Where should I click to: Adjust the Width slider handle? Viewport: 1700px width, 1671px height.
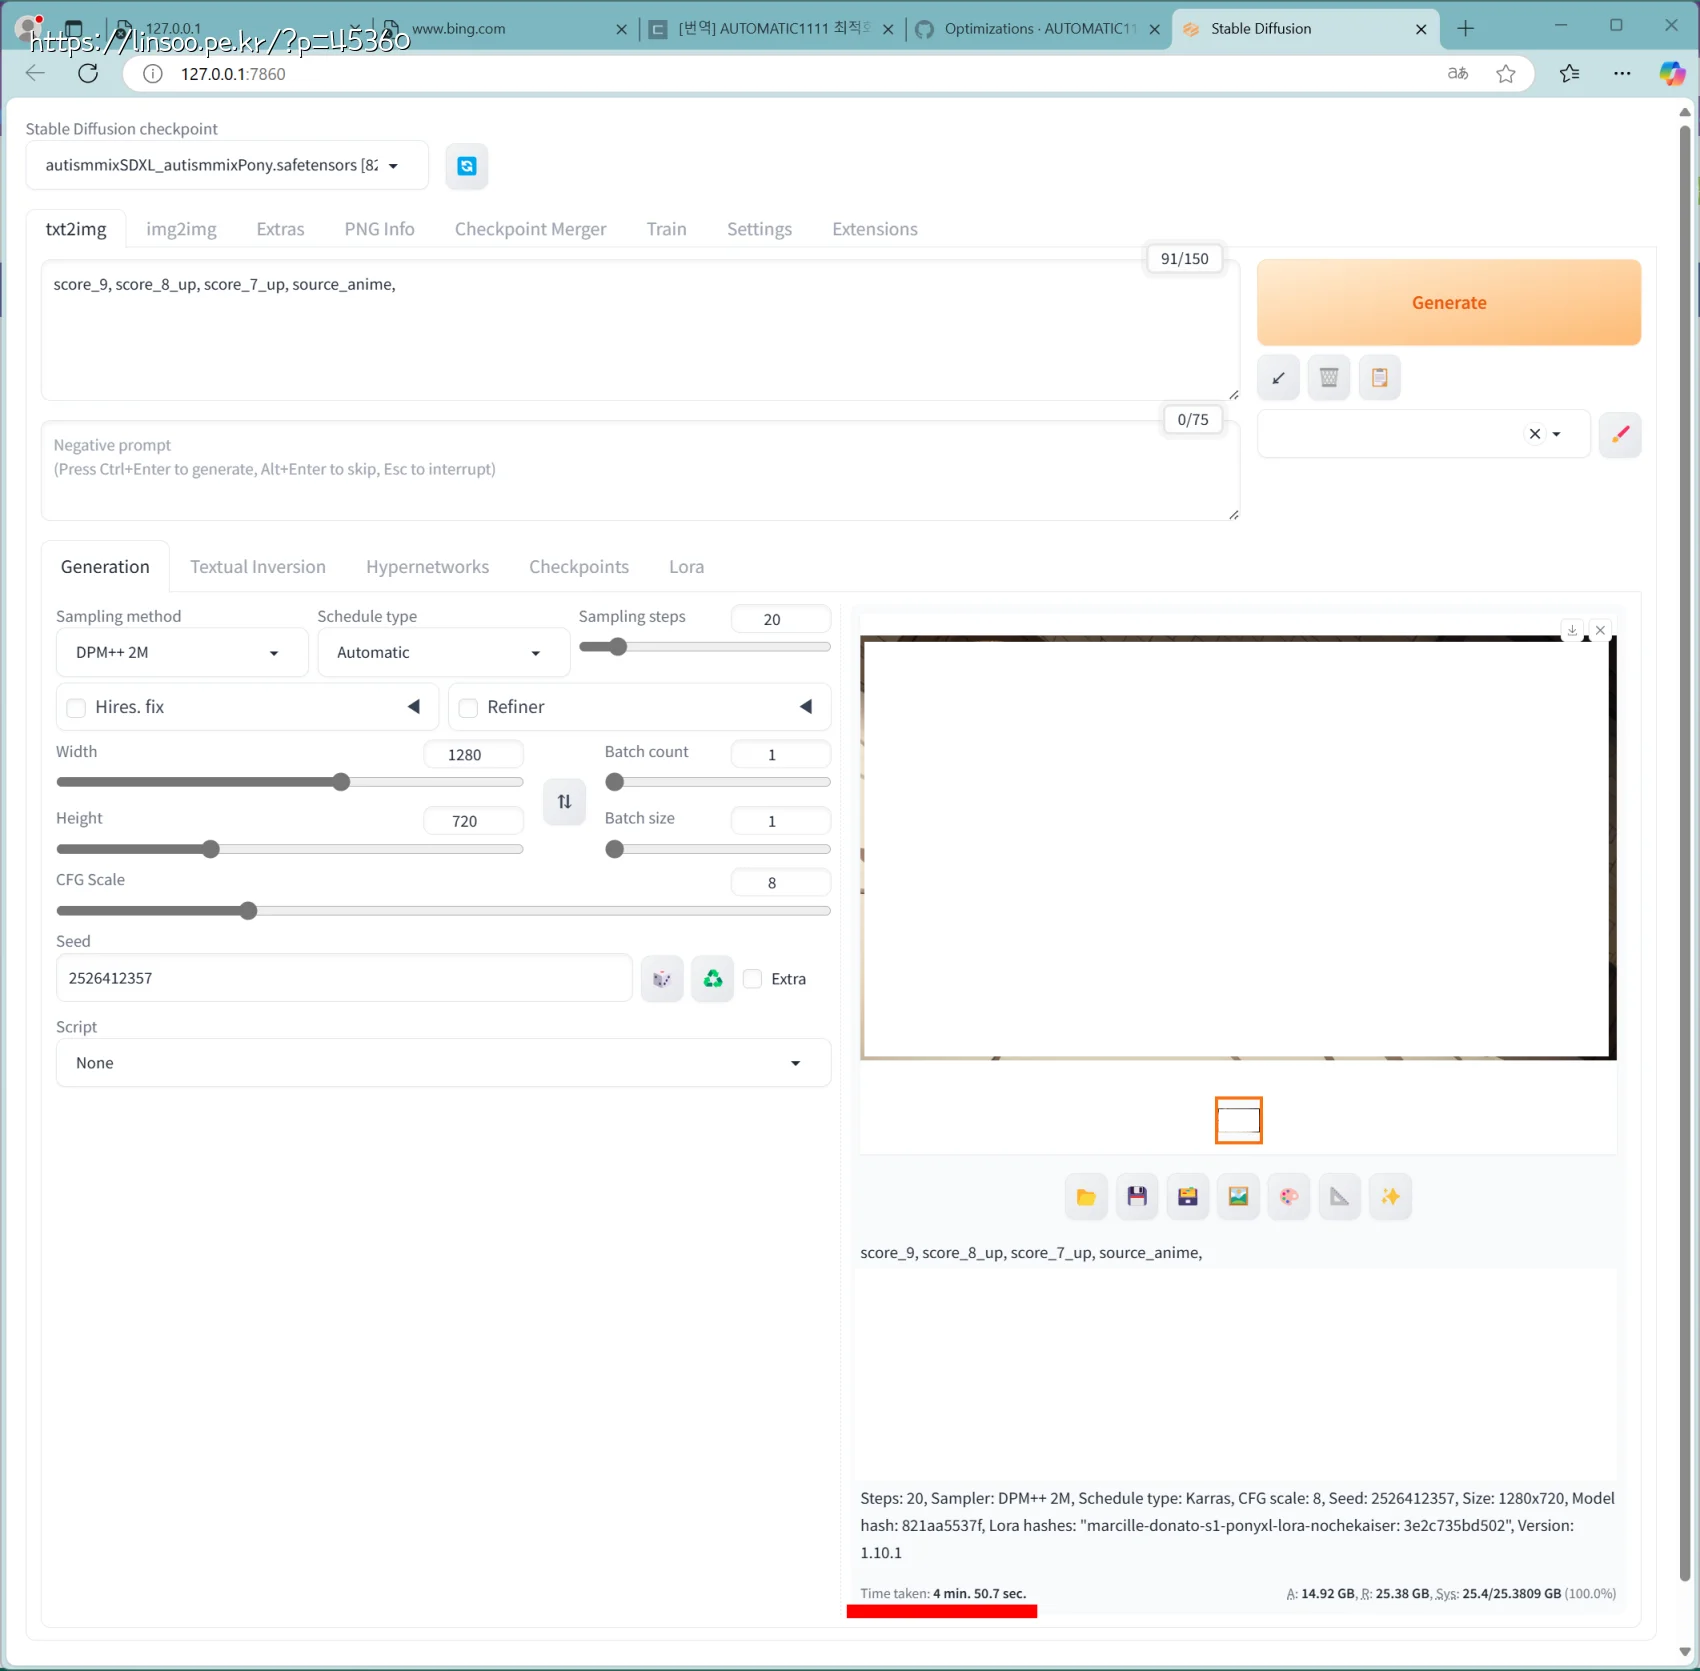341,782
